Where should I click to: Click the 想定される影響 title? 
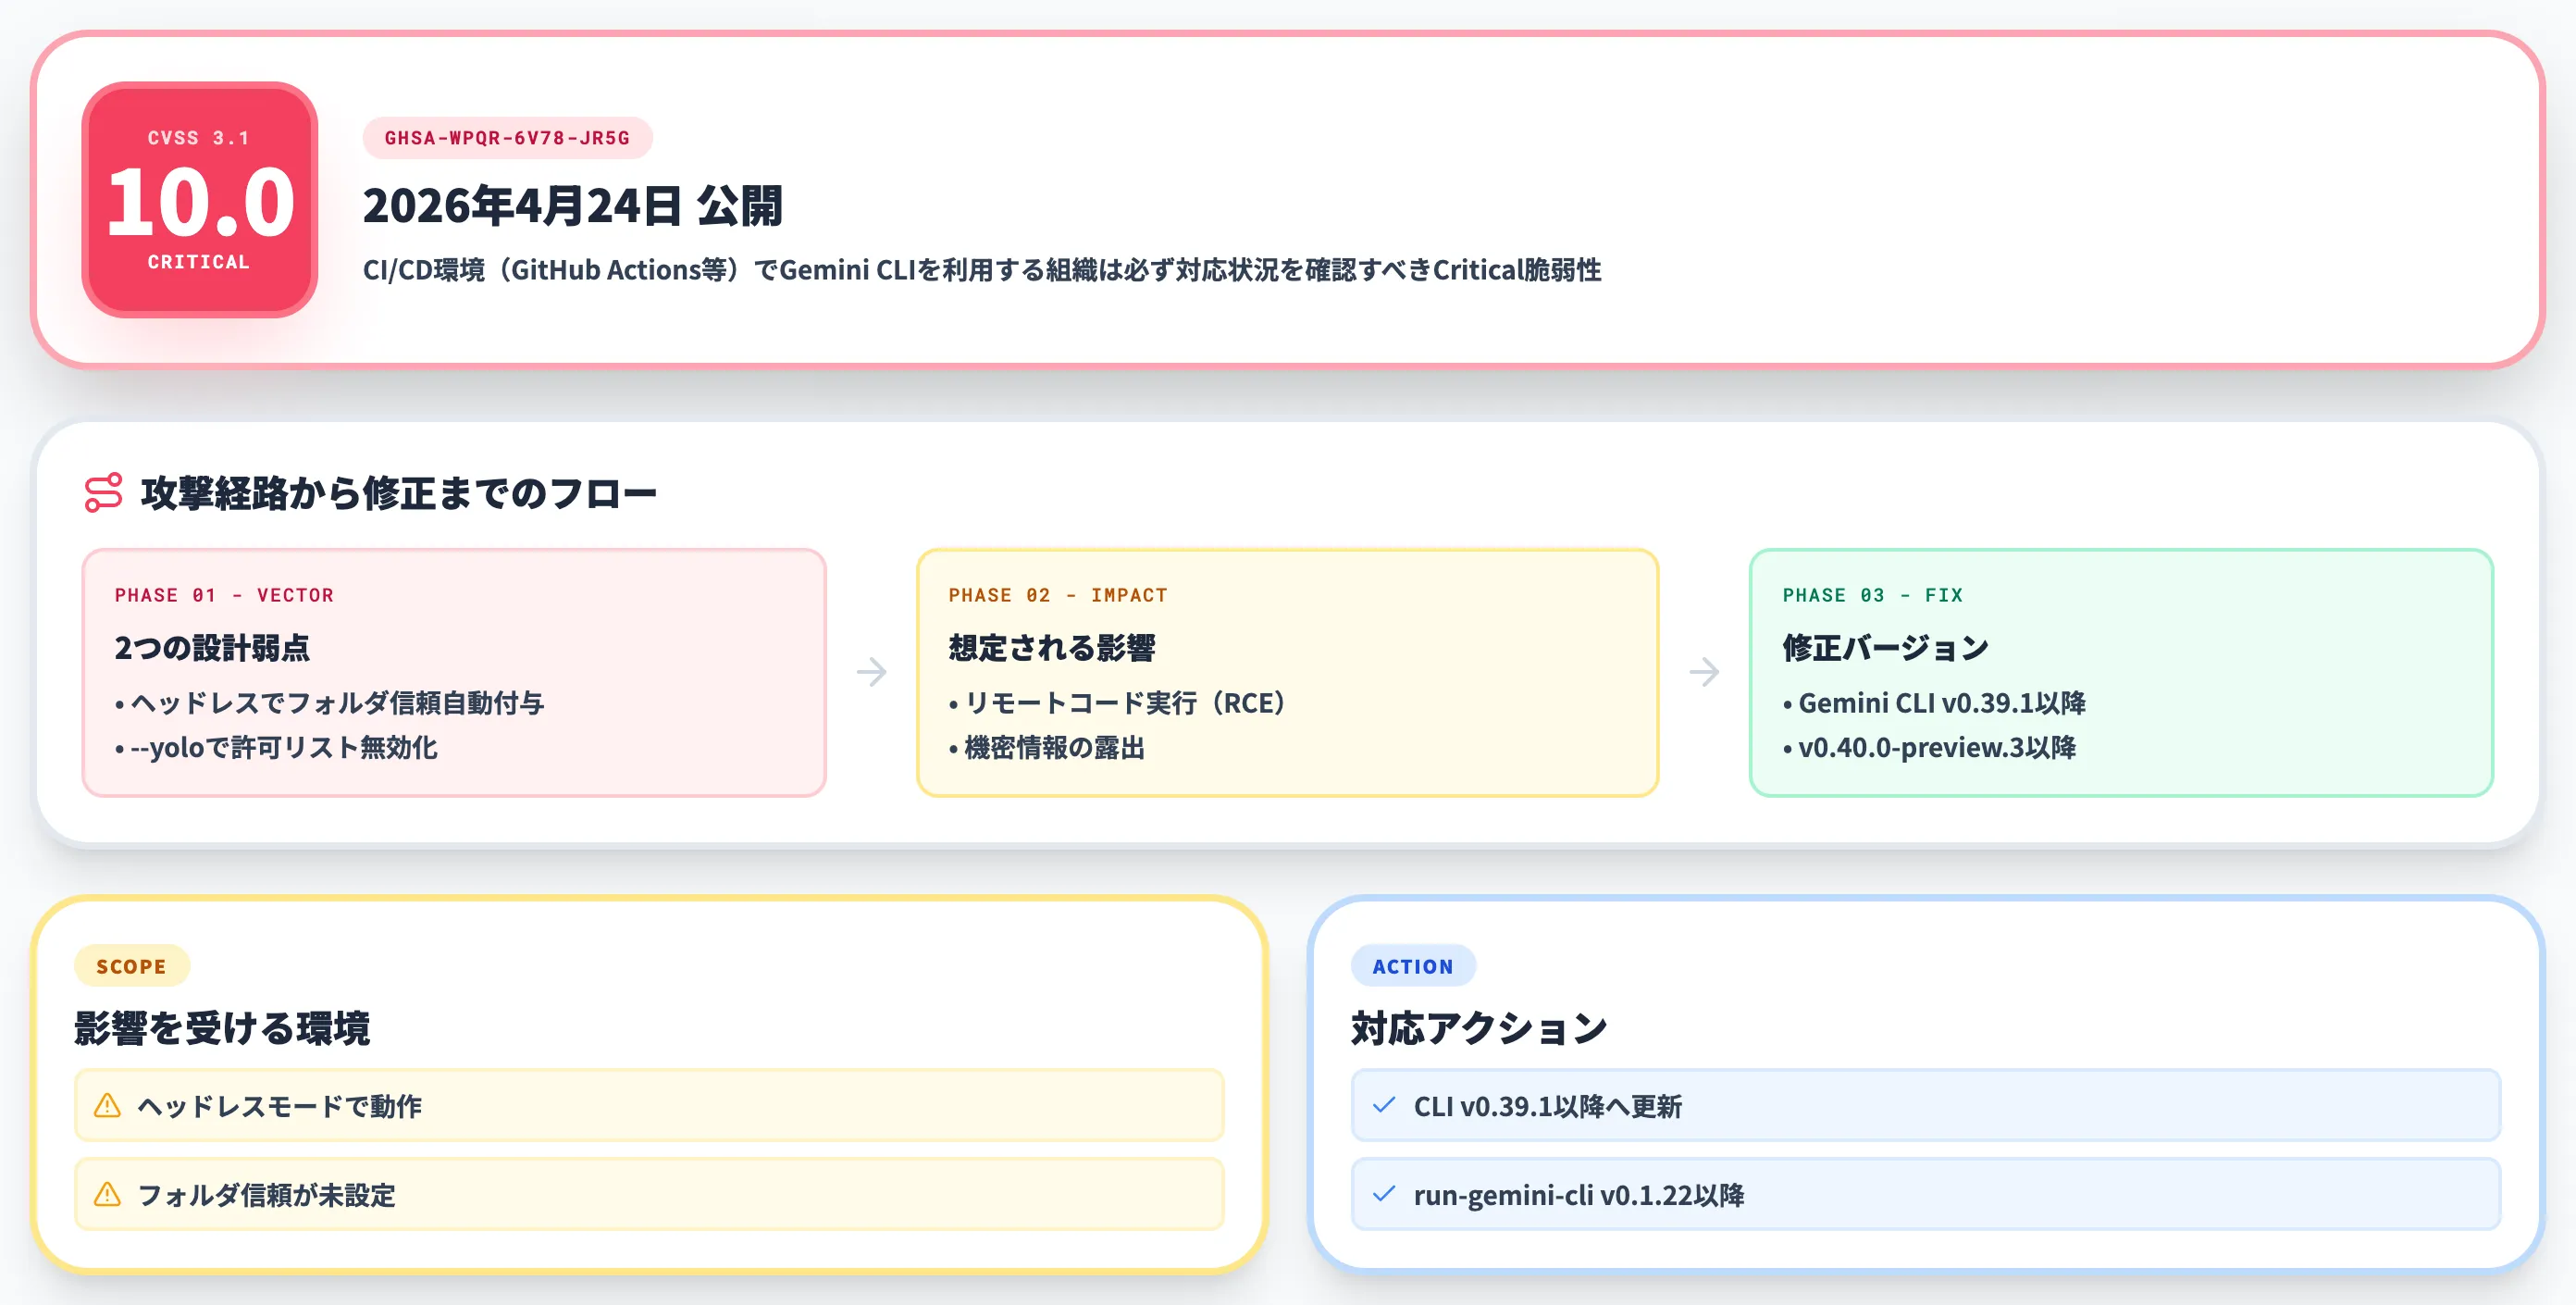click(x=1052, y=648)
